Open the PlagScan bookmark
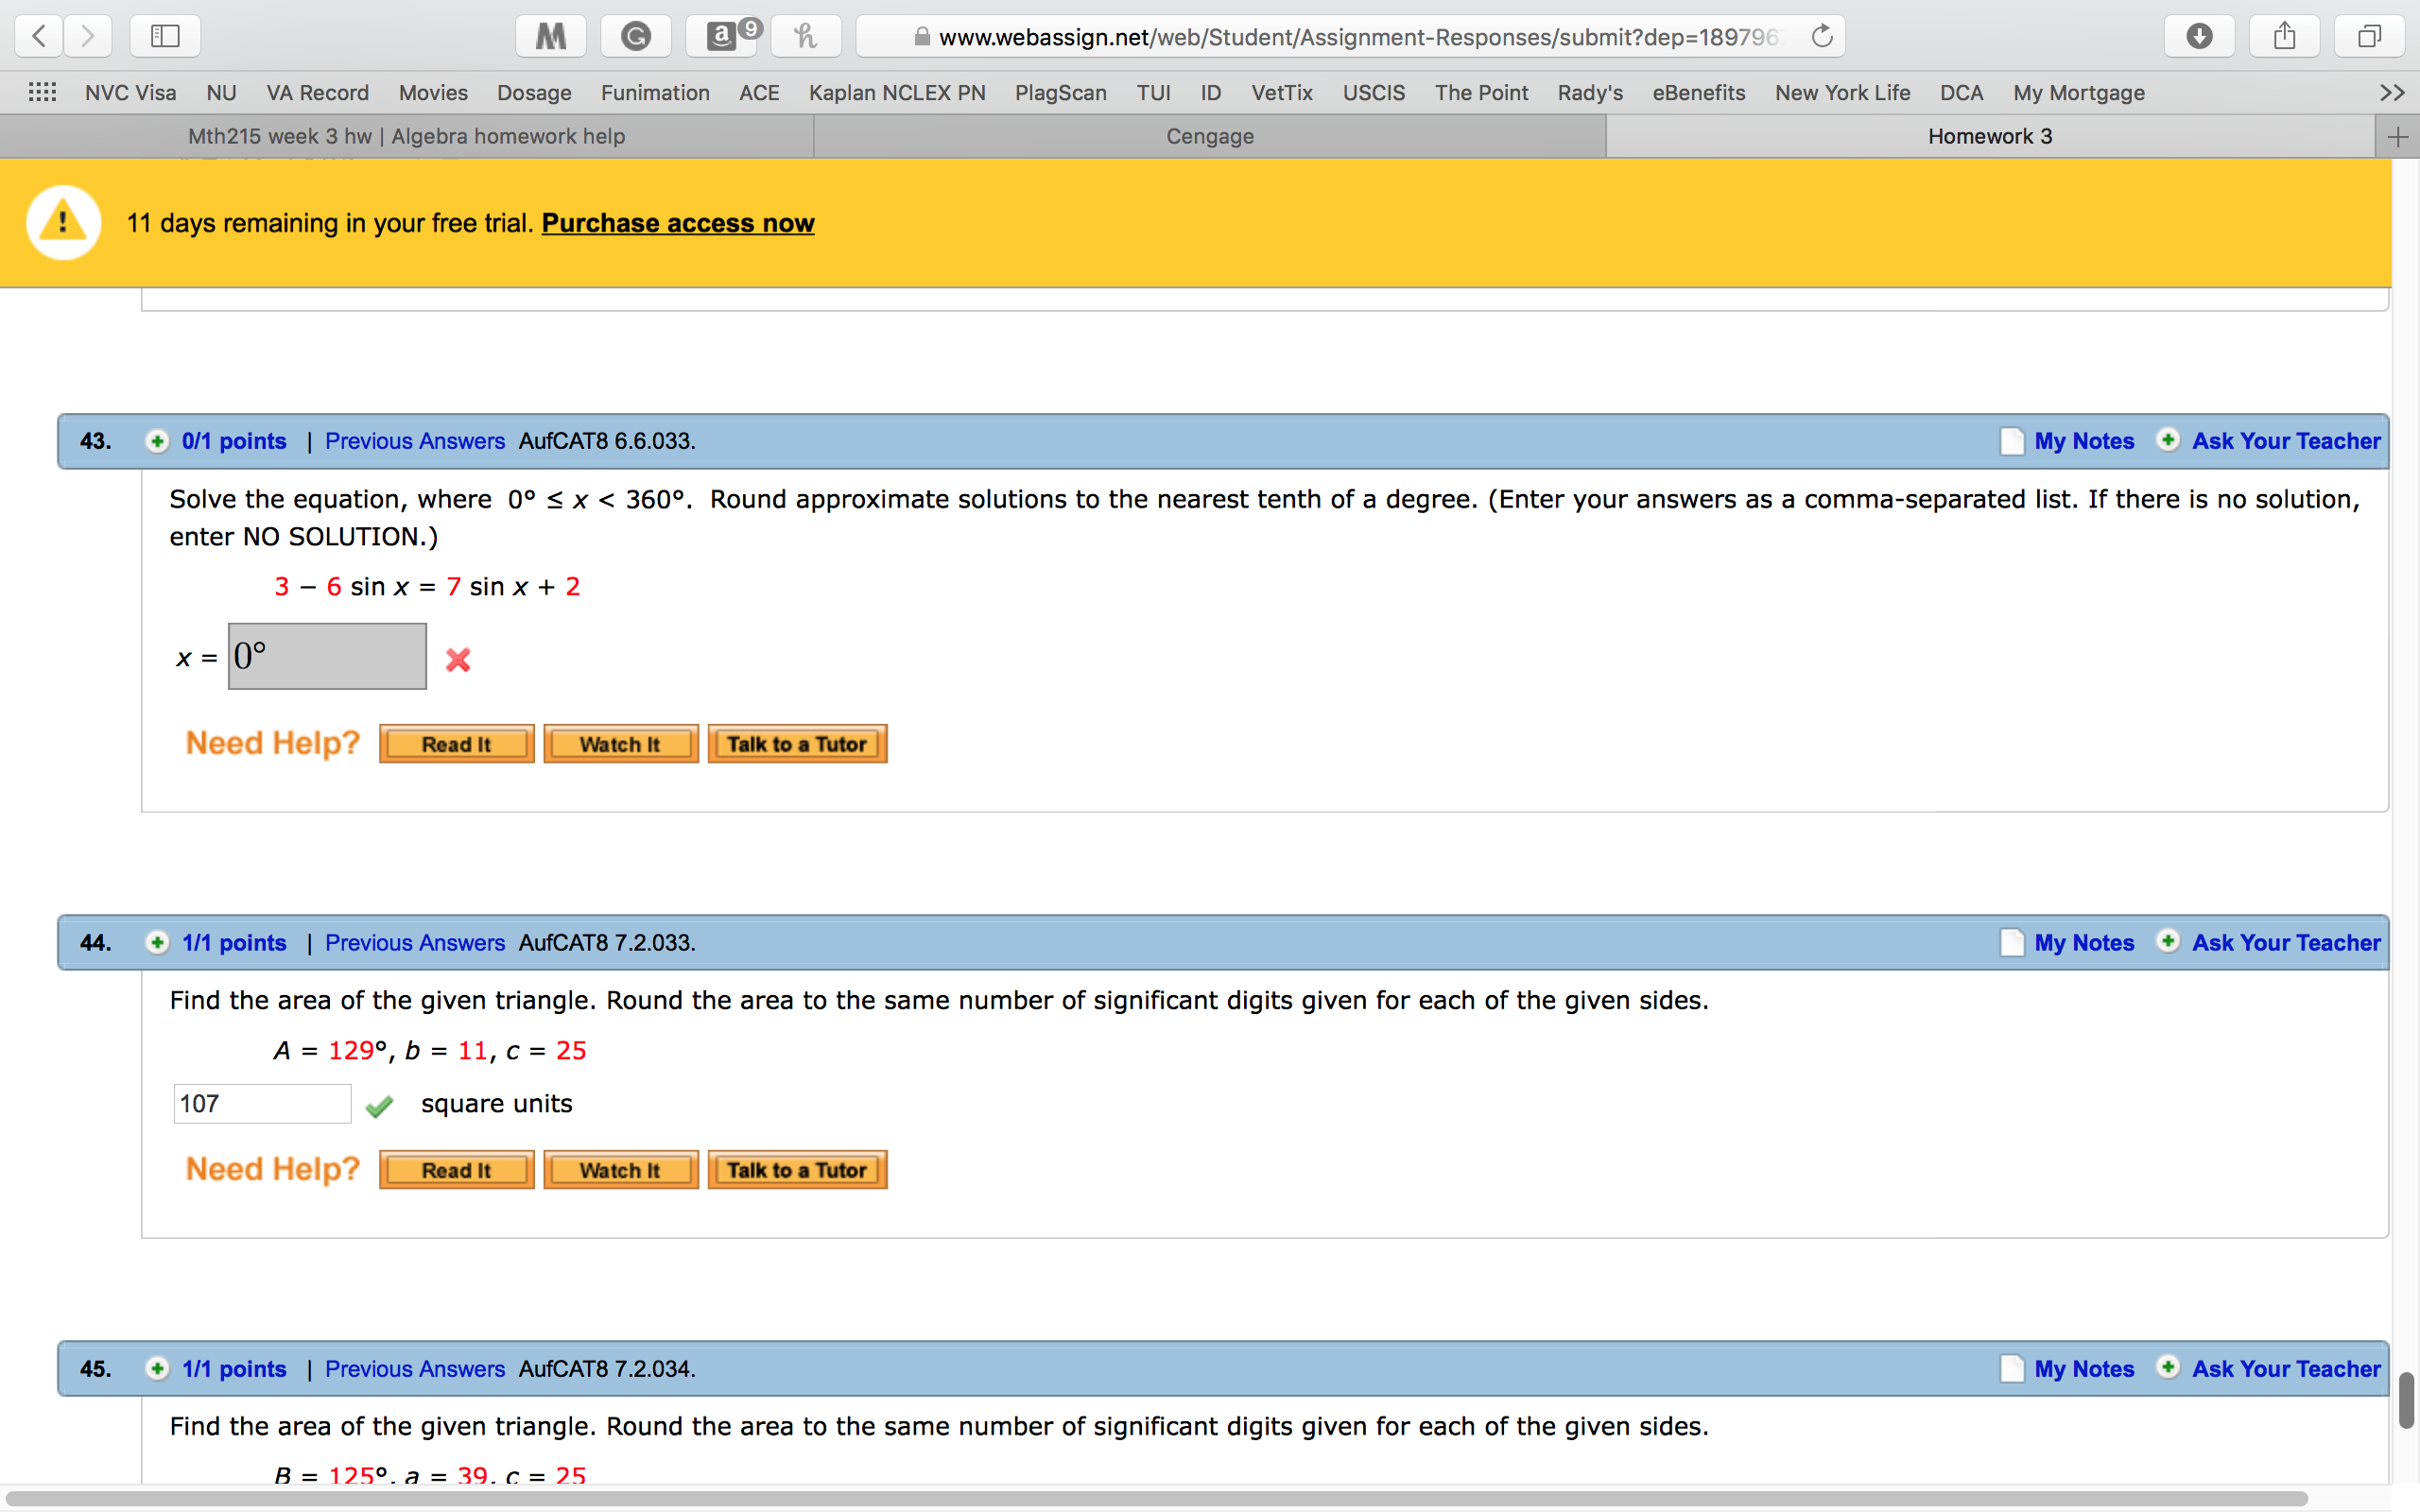Viewport: 2420px width, 1512px height. point(1060,93)
